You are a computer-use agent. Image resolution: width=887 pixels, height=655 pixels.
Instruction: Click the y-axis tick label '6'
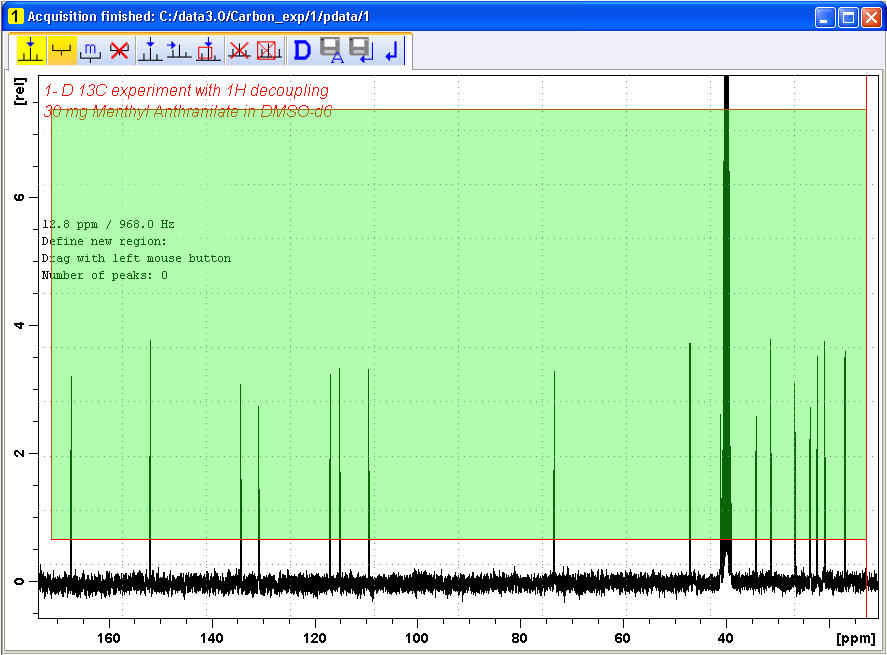pyautogui.click(x=20, y=197)
